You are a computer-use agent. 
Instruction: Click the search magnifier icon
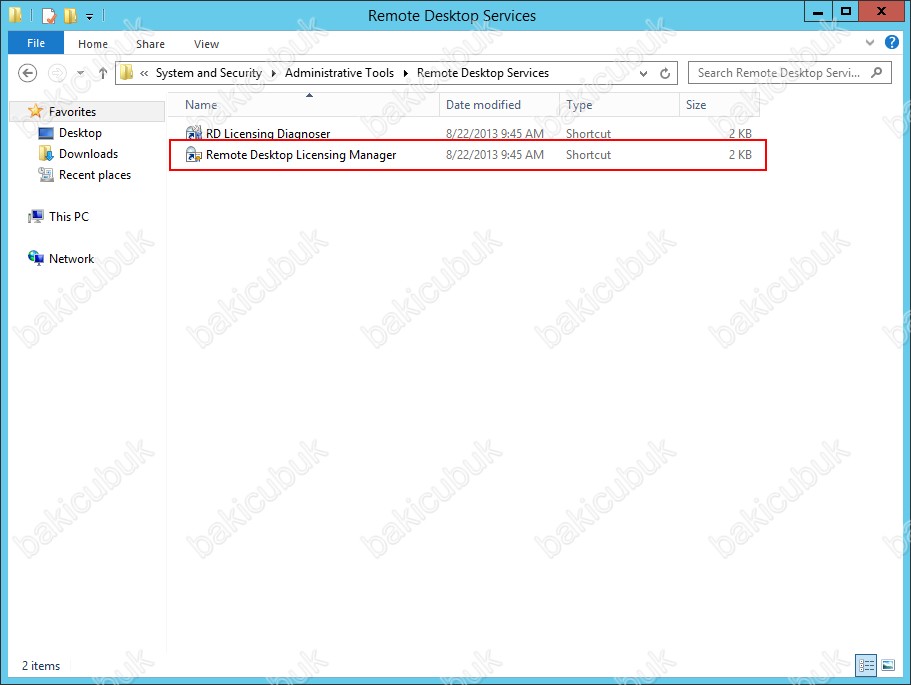coord(877,73)
